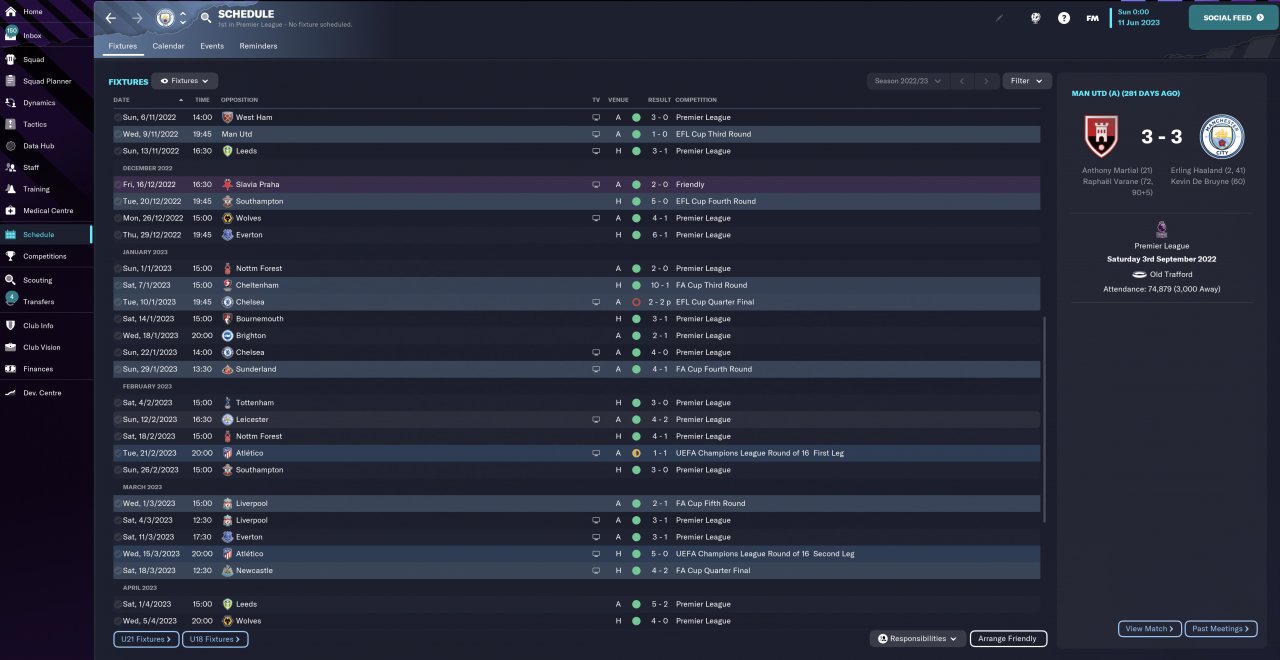The height and width of the screenshot is (660, 1280).
Task: Toggle the circle on Sat, 18/3/2023 row
Action: click(x=117, y=570)
